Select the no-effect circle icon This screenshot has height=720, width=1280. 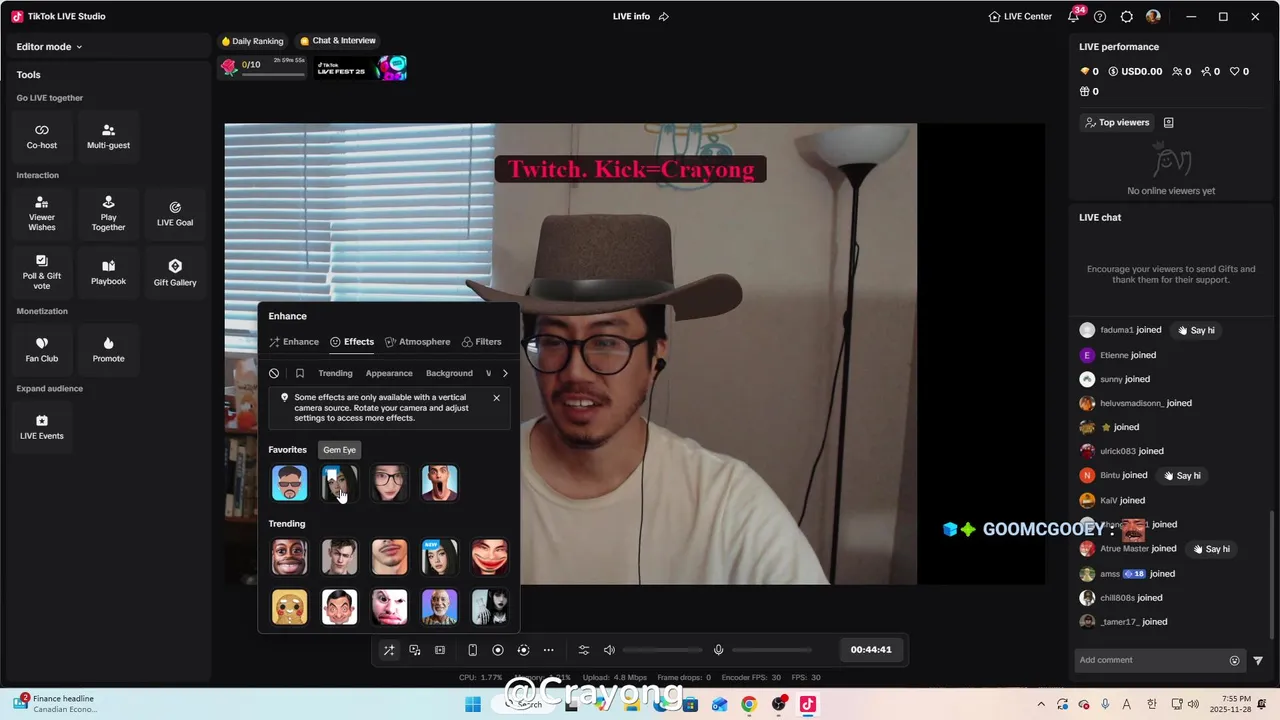pyautogui.click(x=274, y=373)
